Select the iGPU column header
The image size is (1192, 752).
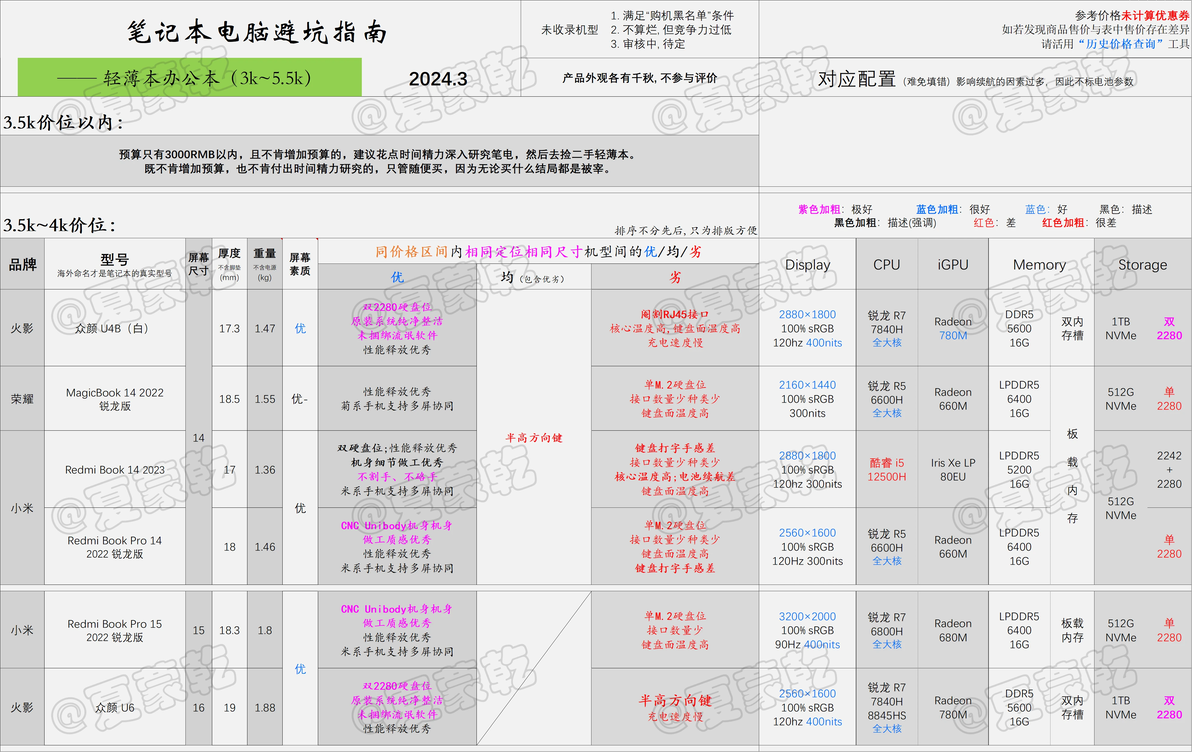click(x=953, y=265)
